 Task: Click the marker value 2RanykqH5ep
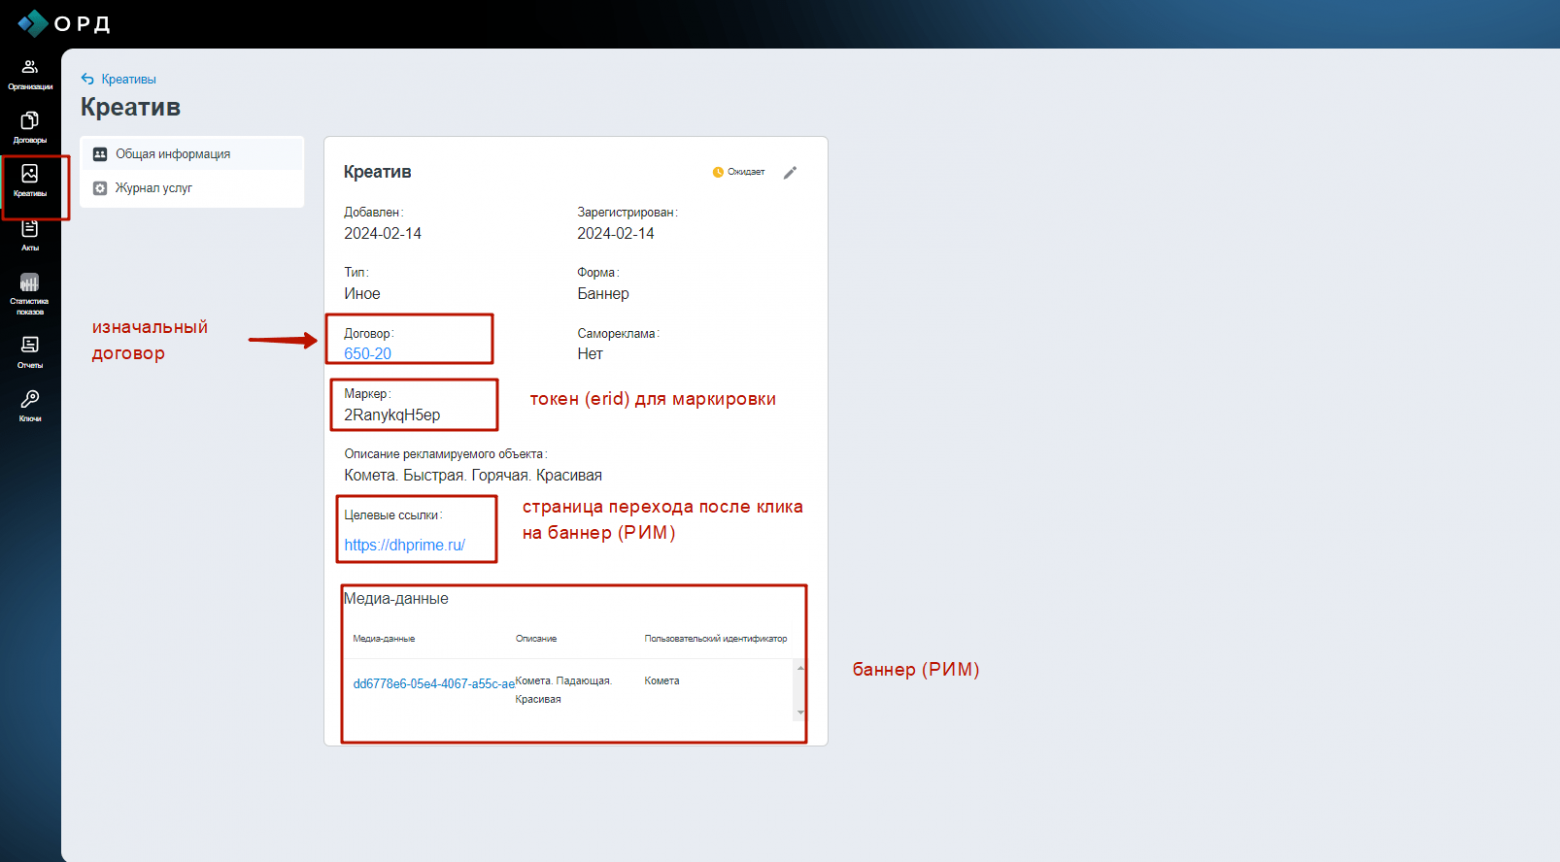pyautogui.click(x=392, y=415)
